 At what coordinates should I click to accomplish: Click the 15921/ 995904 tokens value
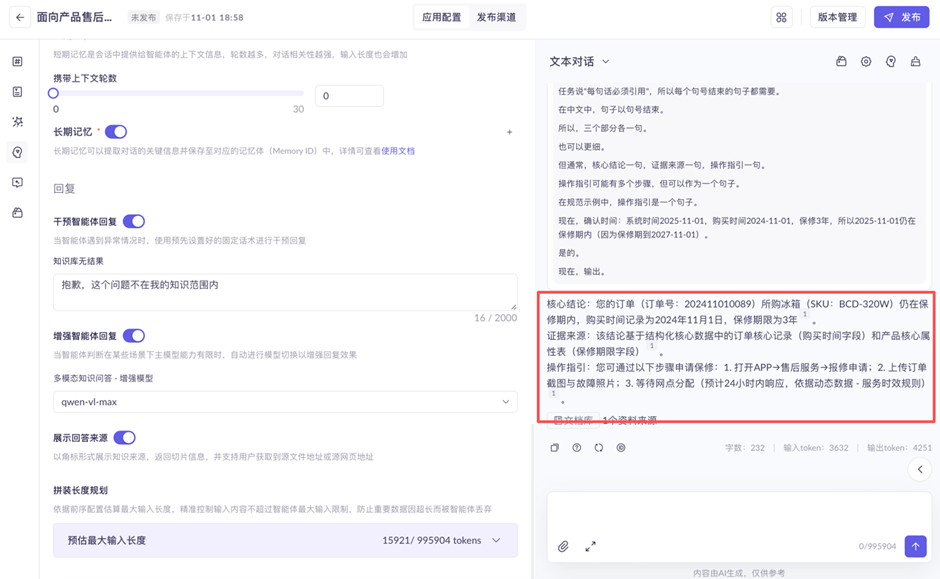[432, 540]
